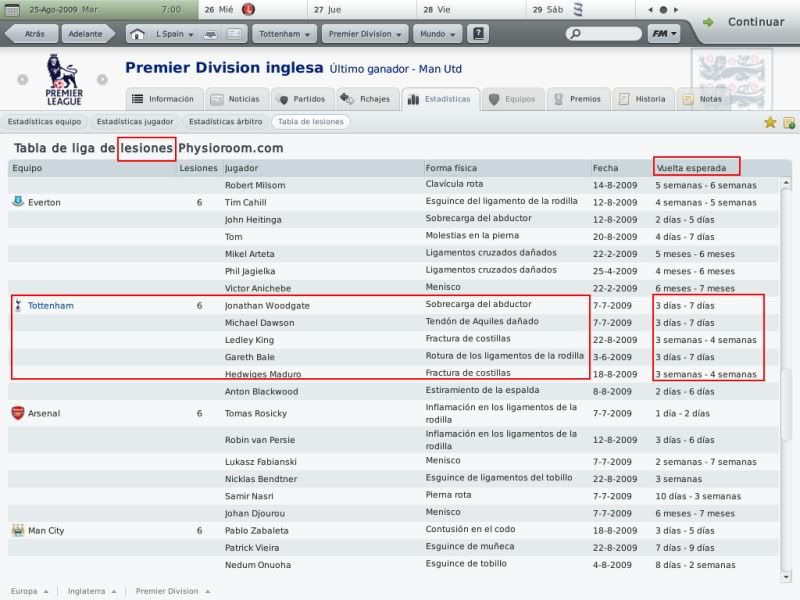Go to next competition with right round arrow

(x=102, y=80)
